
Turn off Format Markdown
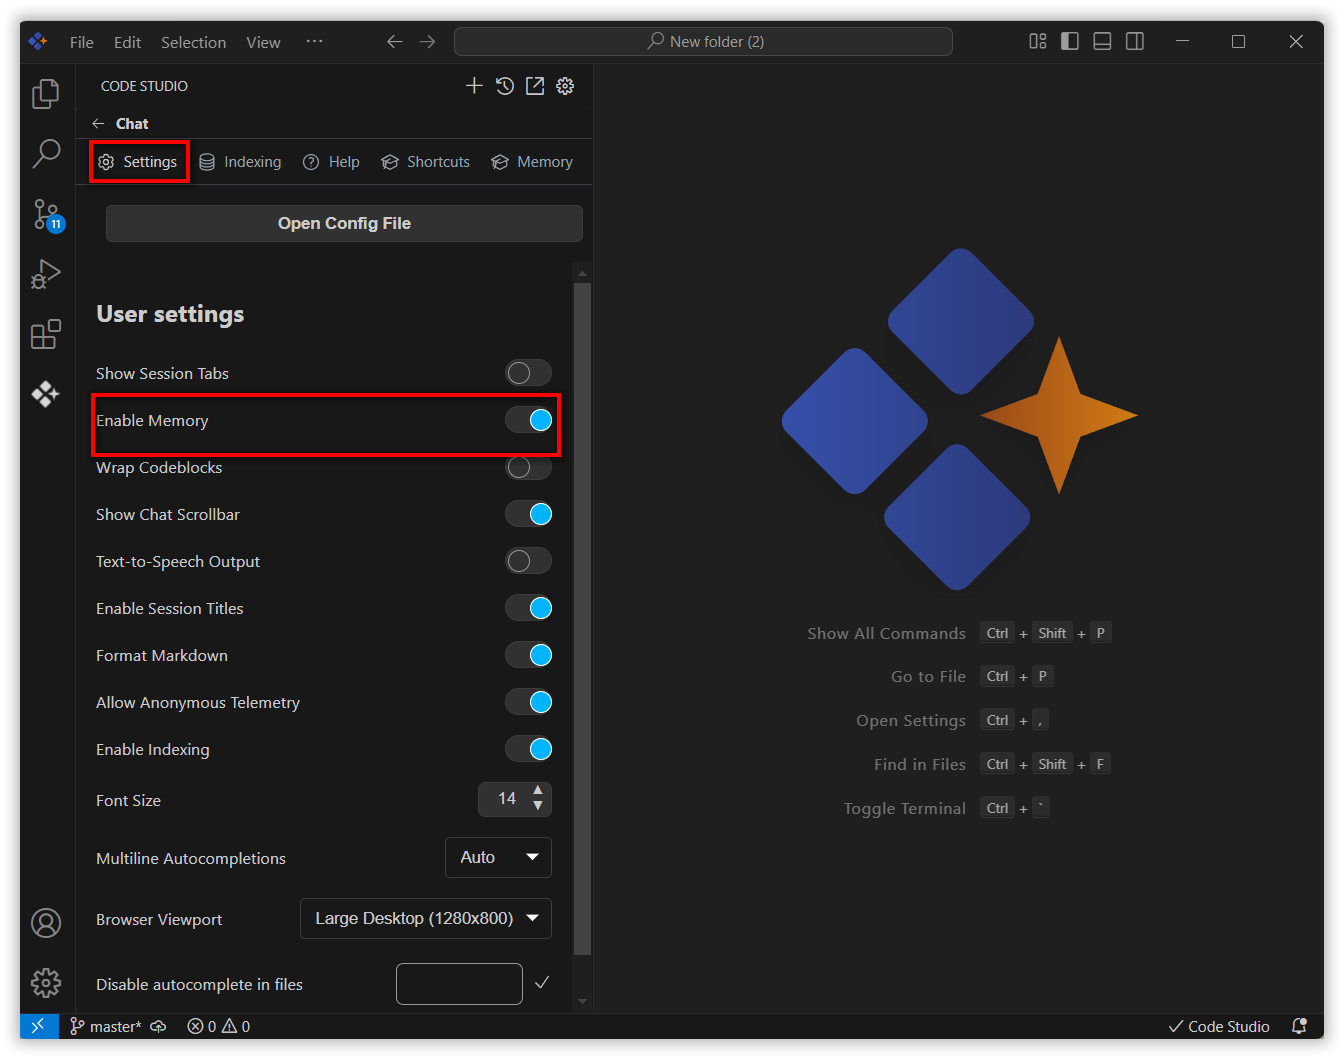pos(528,655)
